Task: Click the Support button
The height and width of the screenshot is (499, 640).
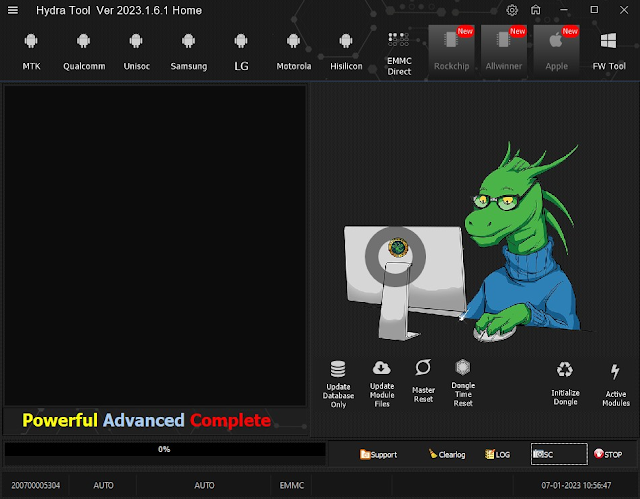Action: pyautogui.click(x=378, y=454)
